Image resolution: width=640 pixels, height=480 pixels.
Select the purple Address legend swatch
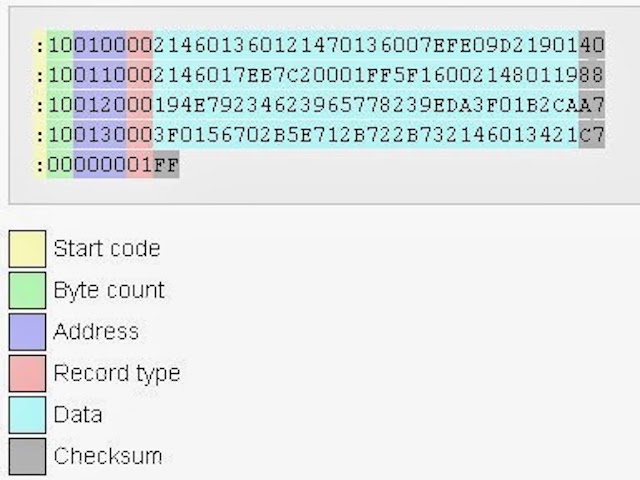tap(27, 332)
